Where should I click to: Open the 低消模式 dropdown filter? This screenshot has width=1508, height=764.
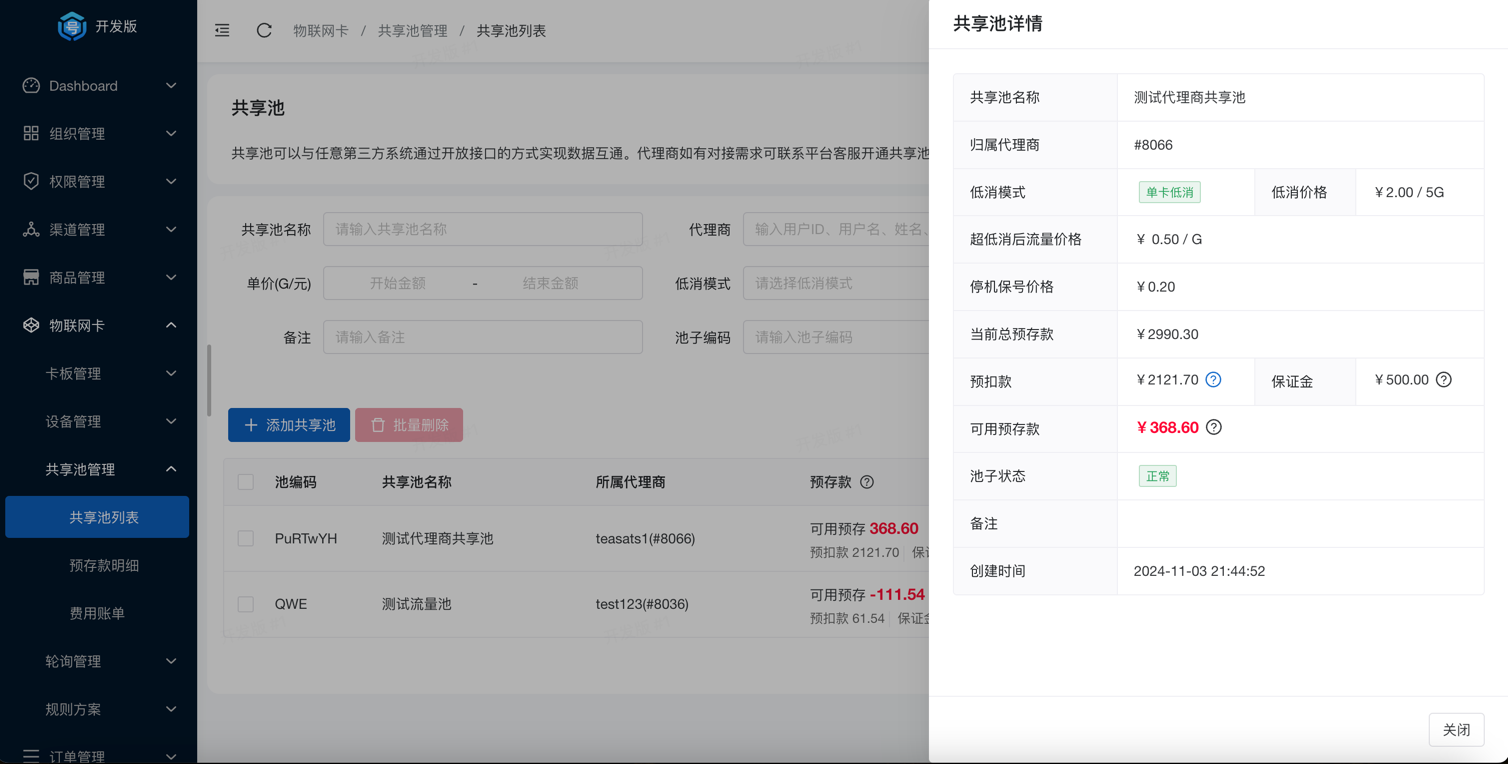(836, 284)
